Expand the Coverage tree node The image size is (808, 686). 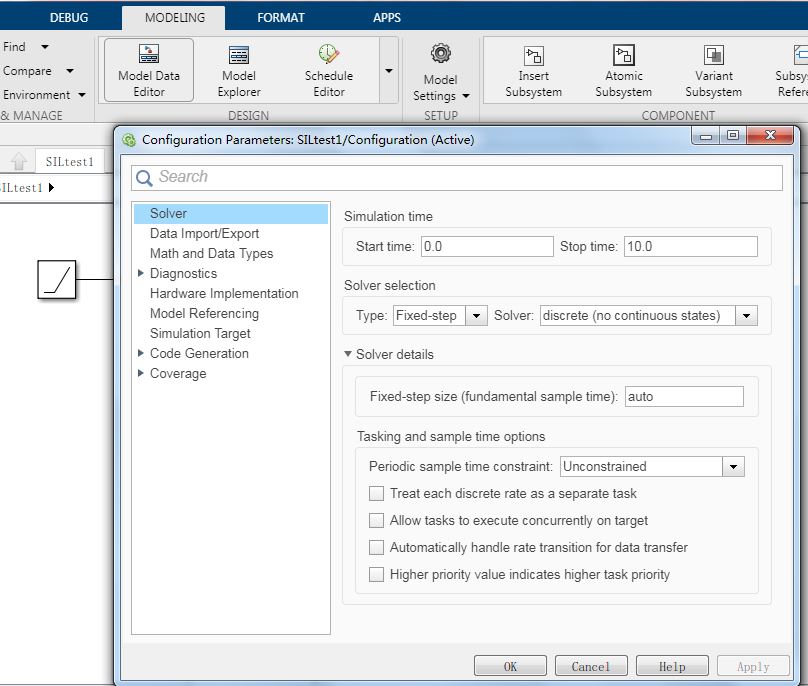pos(140,373)
